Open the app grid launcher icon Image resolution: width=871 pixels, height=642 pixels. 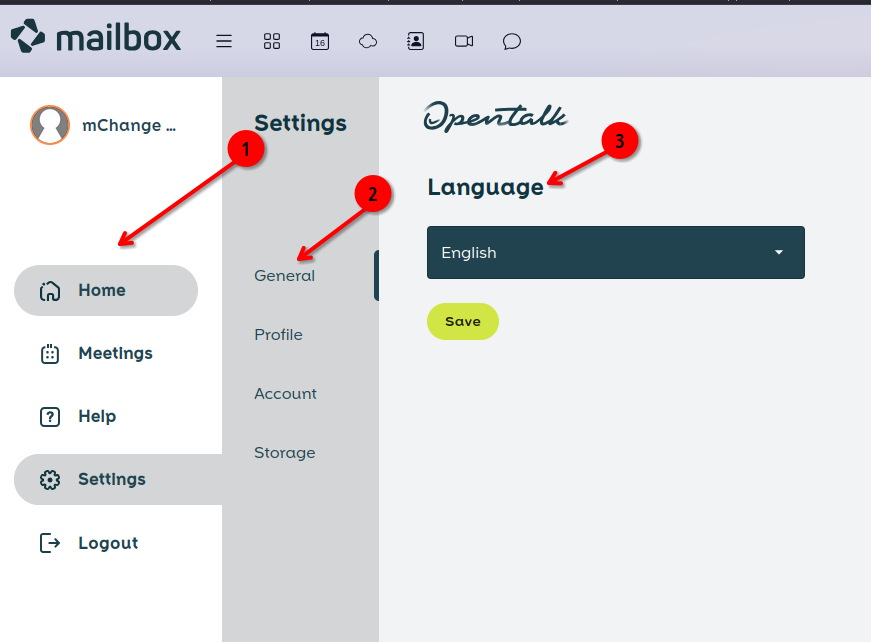pos(272,41)
